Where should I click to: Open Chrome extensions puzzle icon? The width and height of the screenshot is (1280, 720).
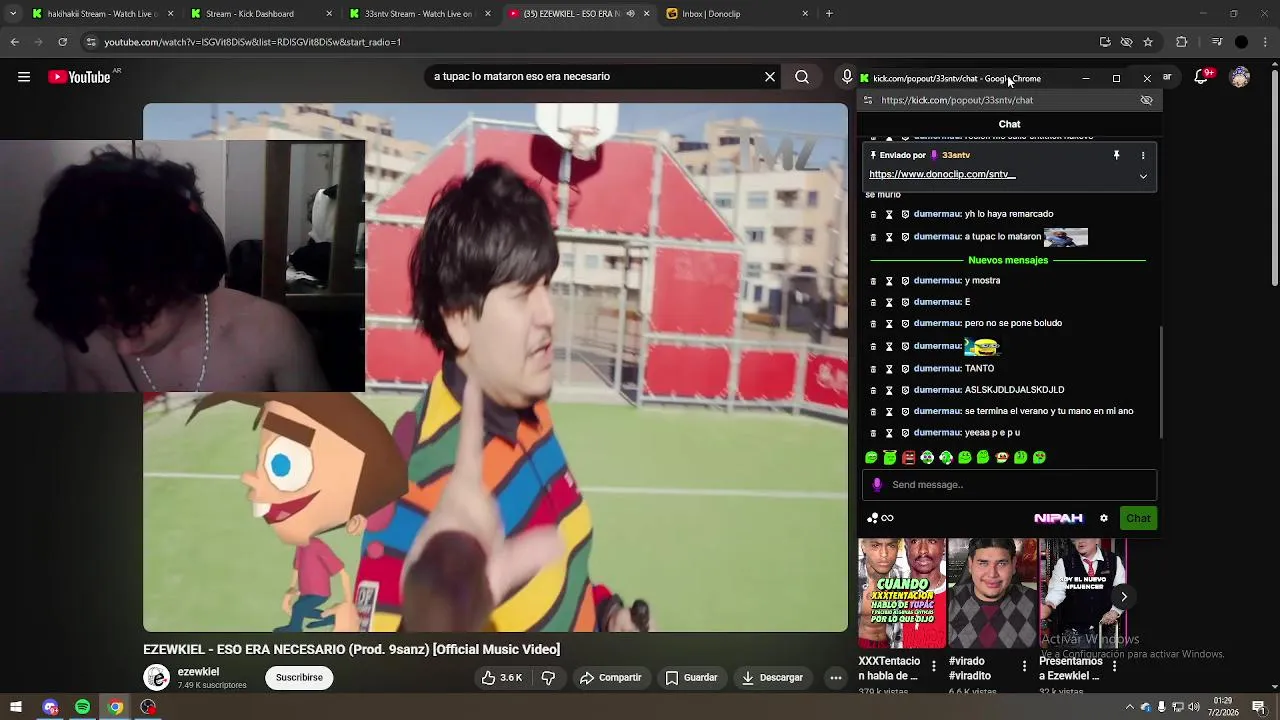coord(1182,42)
